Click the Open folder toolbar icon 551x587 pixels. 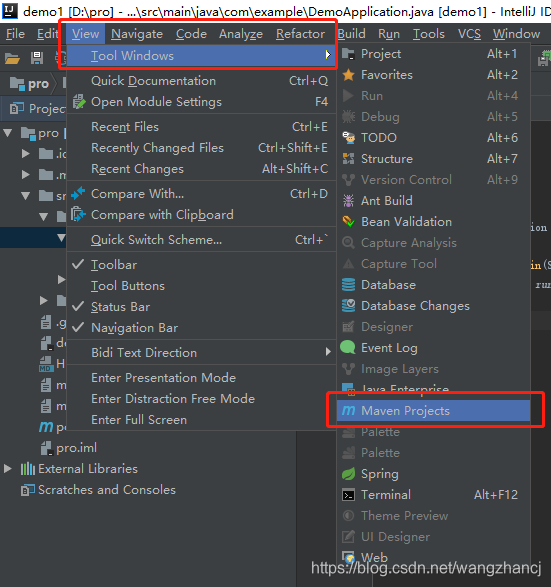pos(12,58)
